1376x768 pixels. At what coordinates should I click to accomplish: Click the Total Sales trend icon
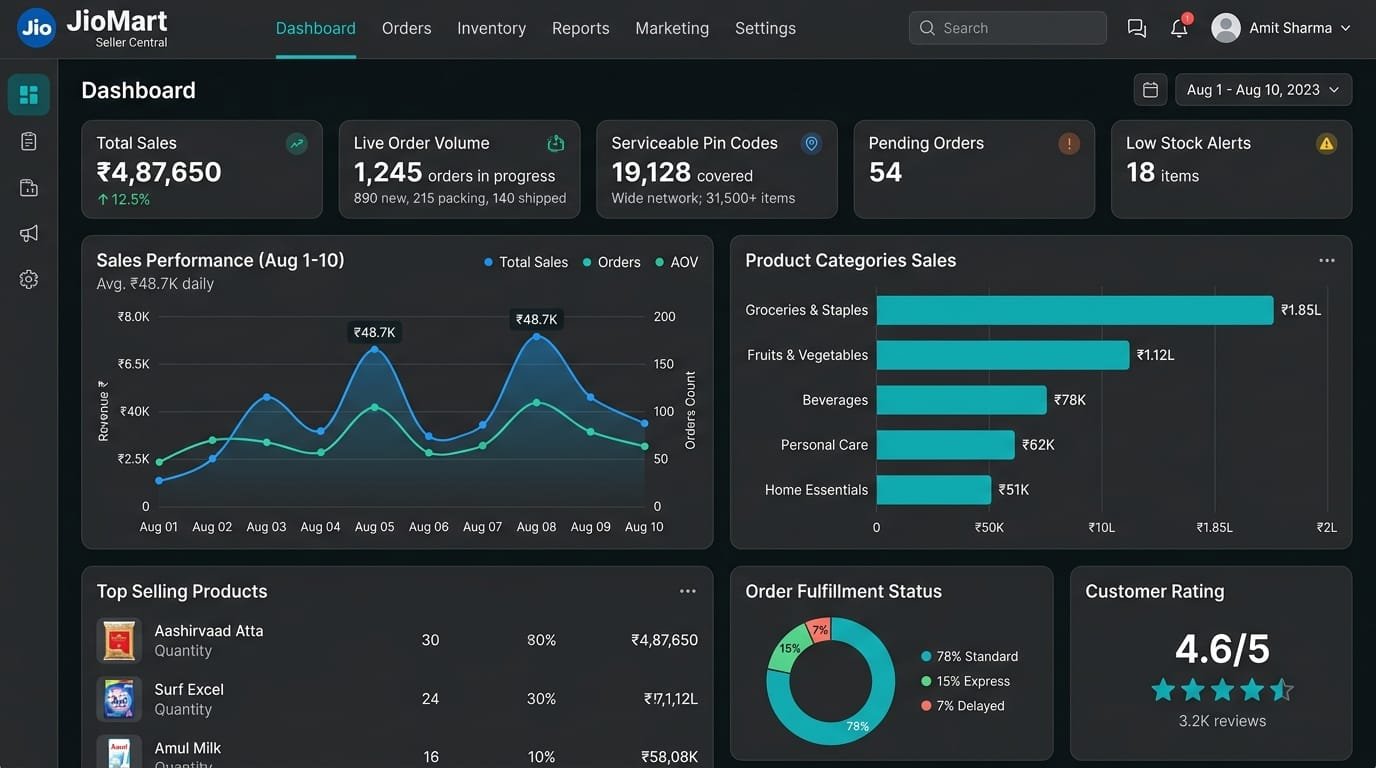[297, 144]
